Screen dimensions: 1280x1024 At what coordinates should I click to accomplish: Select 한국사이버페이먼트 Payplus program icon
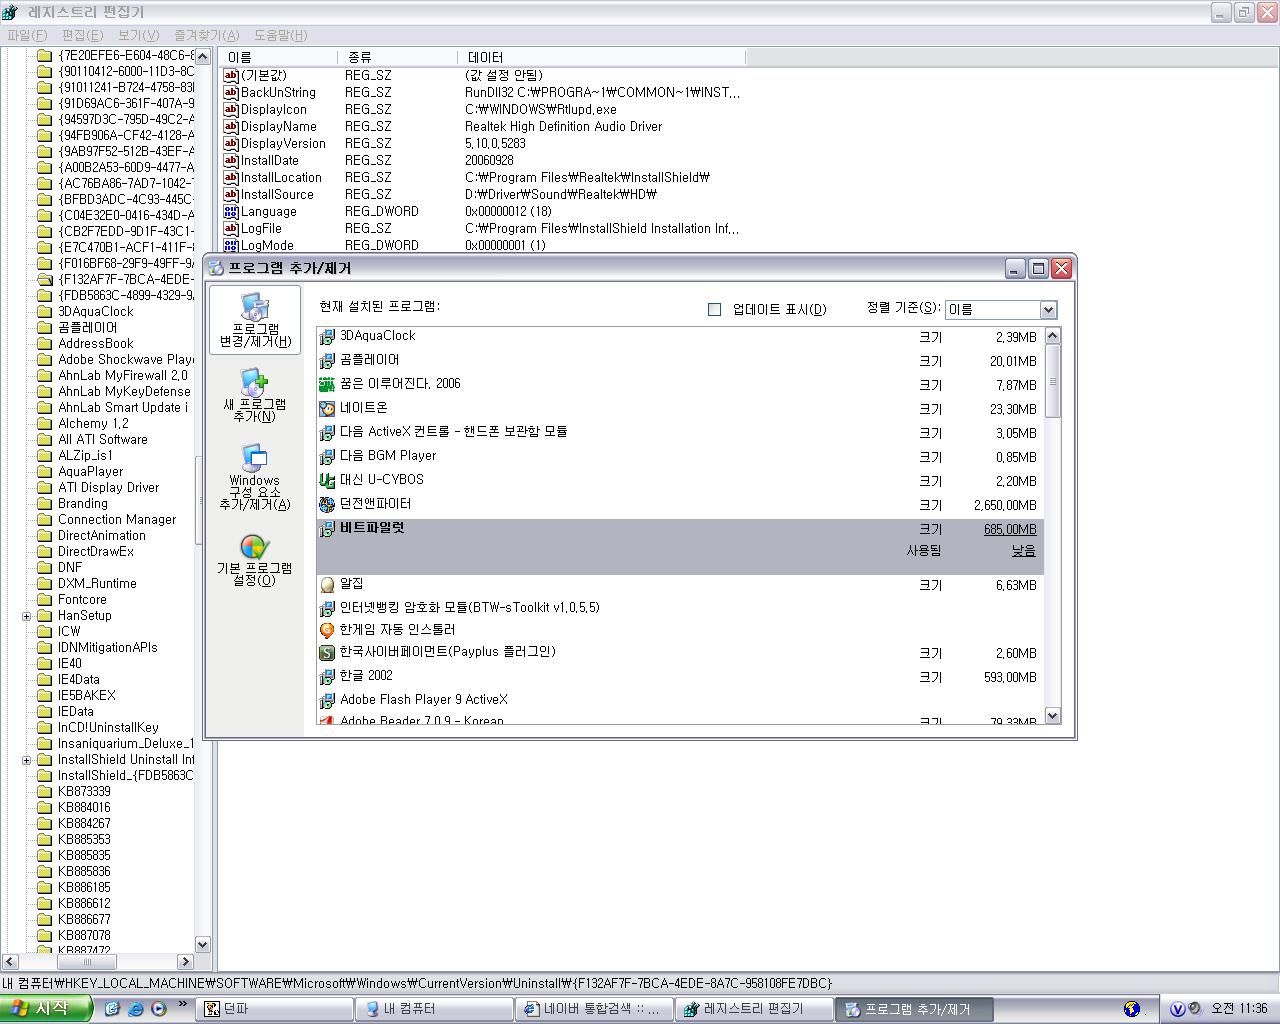pyautogui.click(x=327, y=653)
